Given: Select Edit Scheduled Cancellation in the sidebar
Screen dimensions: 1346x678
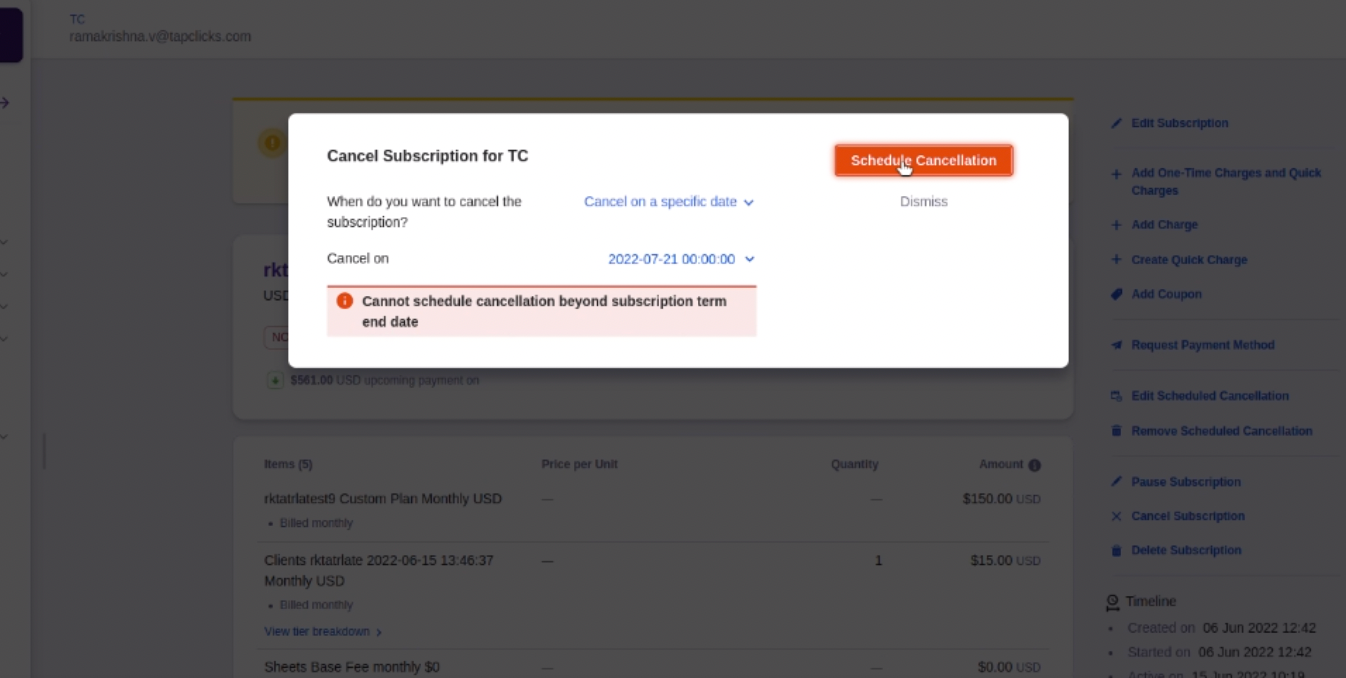Looking at the screenshot, I should pos(1209,396).
